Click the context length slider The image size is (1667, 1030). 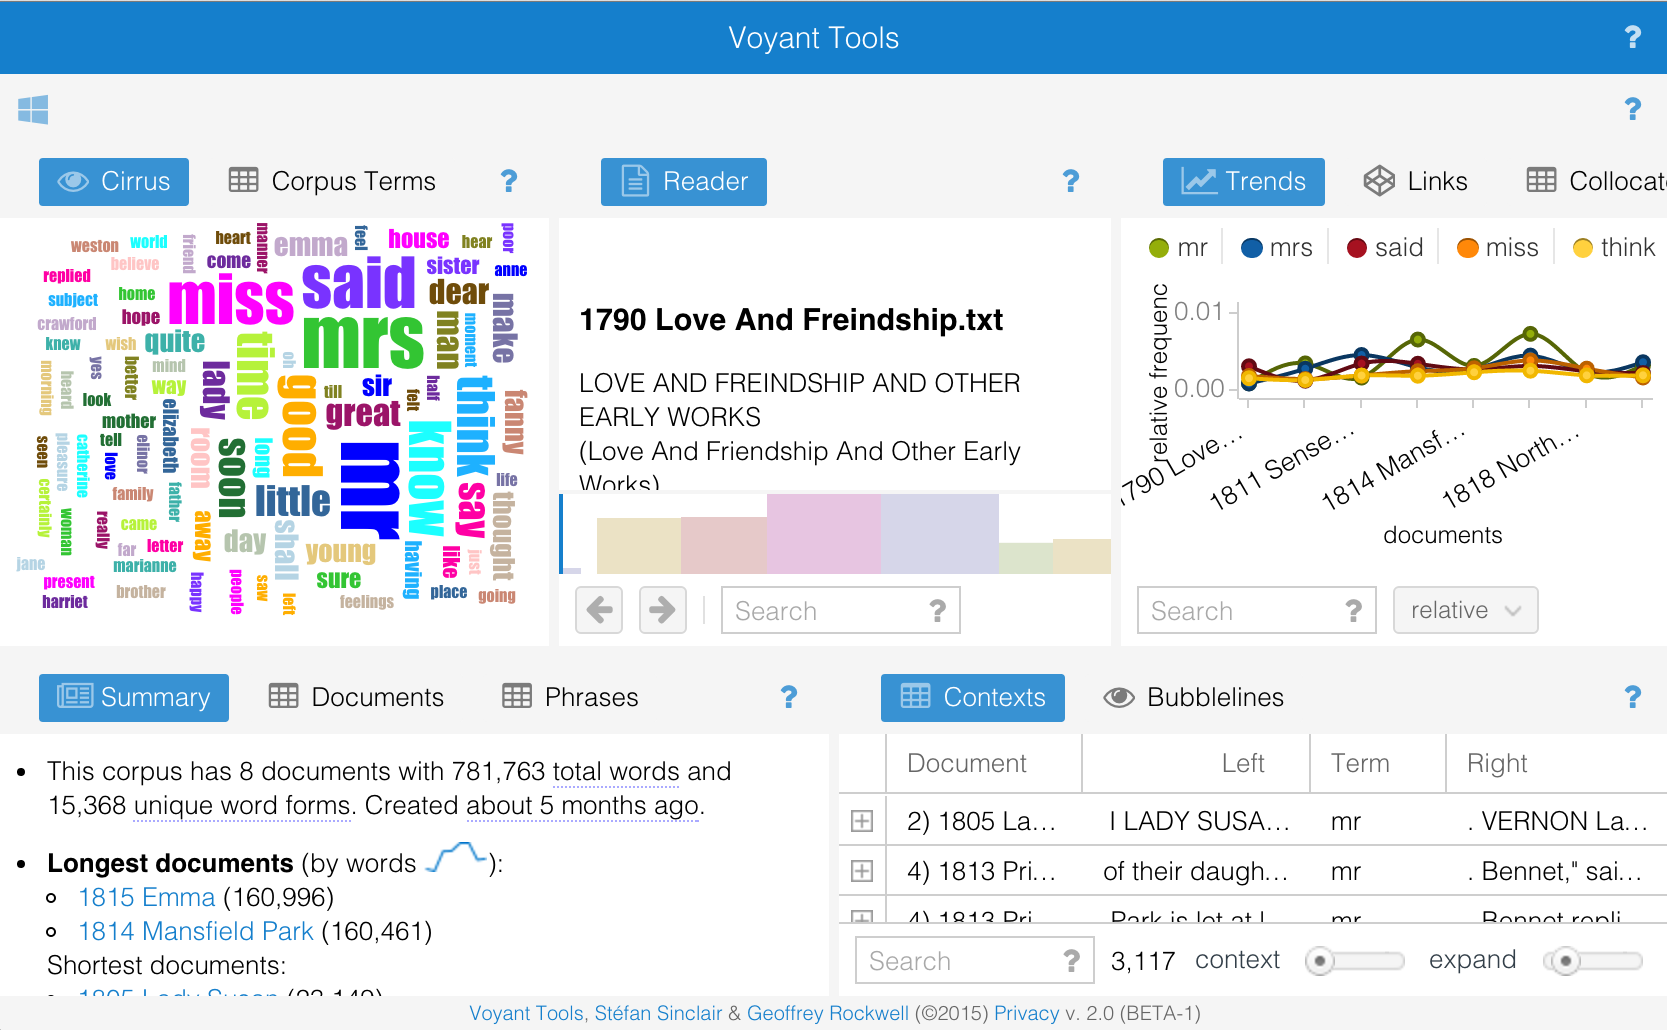click(x=1354, y=961)
